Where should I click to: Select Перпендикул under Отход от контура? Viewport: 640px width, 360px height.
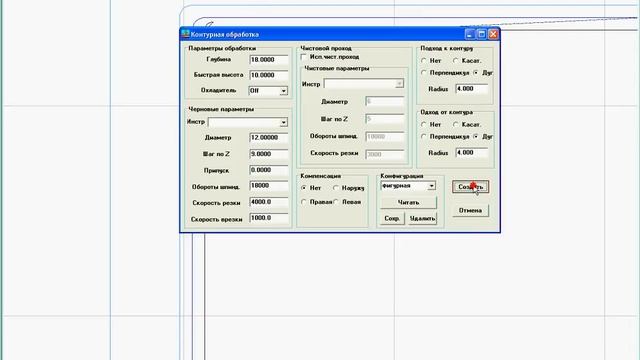click(x=424, y=137)
